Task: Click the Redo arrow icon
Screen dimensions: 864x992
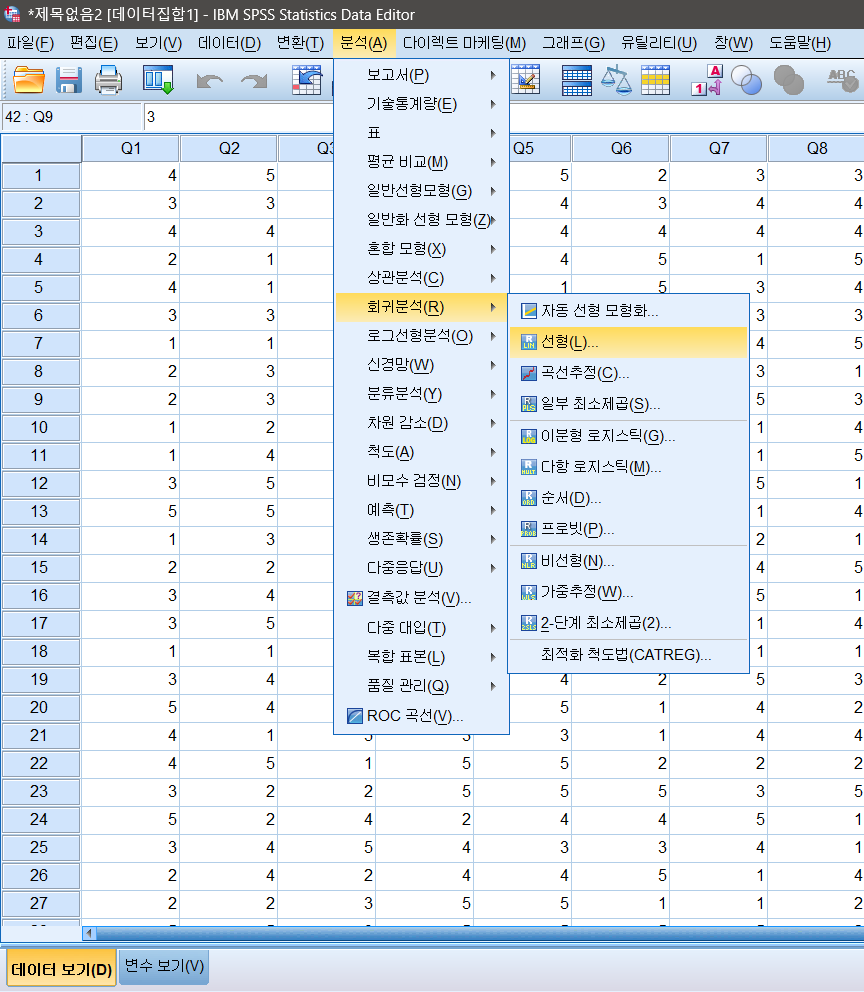Action: (254, 81)
